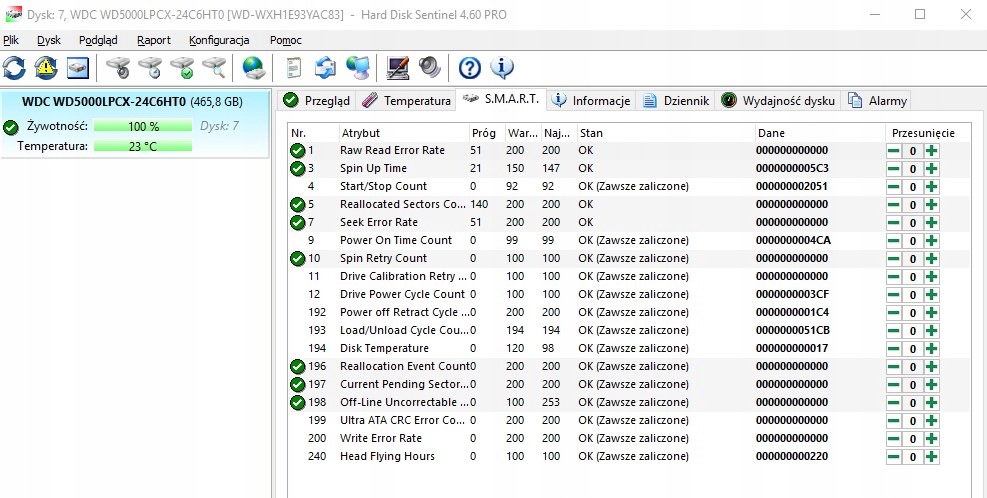The image size is (987, 498).
Task: Open the Plik menu
Action: [x=11, y=40]
